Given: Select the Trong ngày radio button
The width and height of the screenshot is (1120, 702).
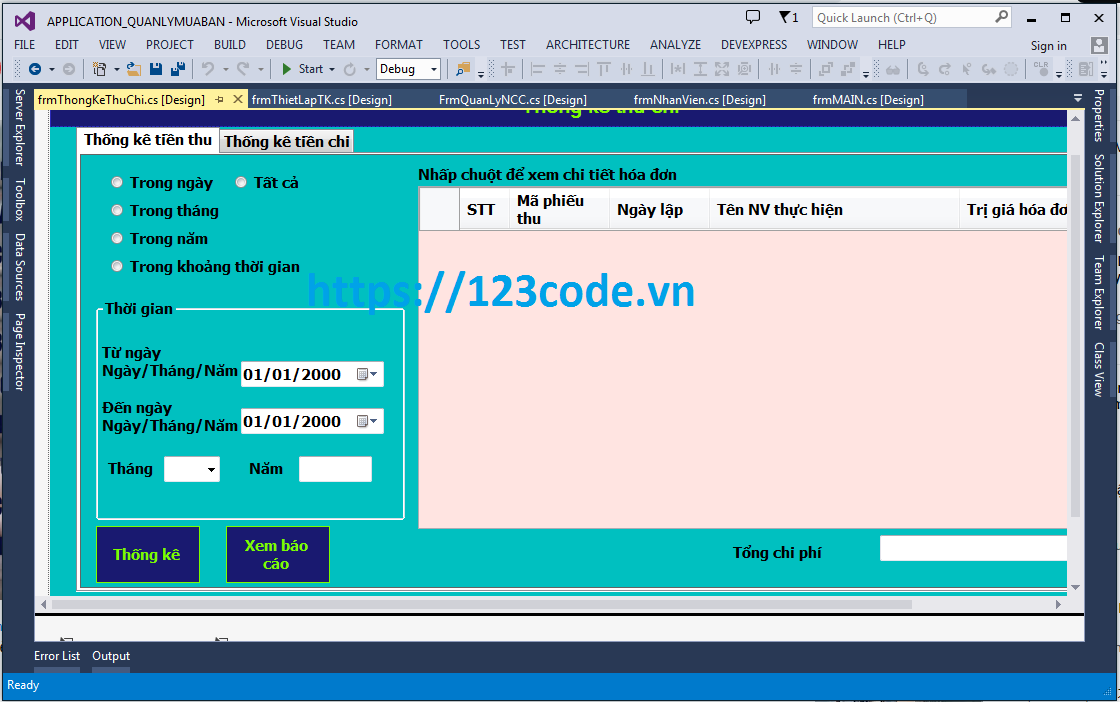Looking at the screenshot, I should pos(117,182).
